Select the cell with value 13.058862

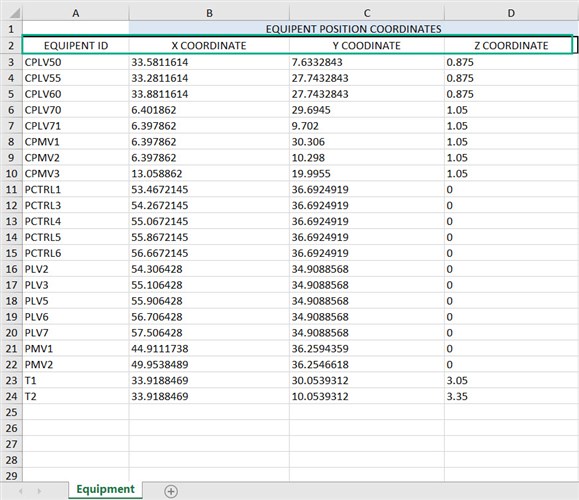pos(209,174)
